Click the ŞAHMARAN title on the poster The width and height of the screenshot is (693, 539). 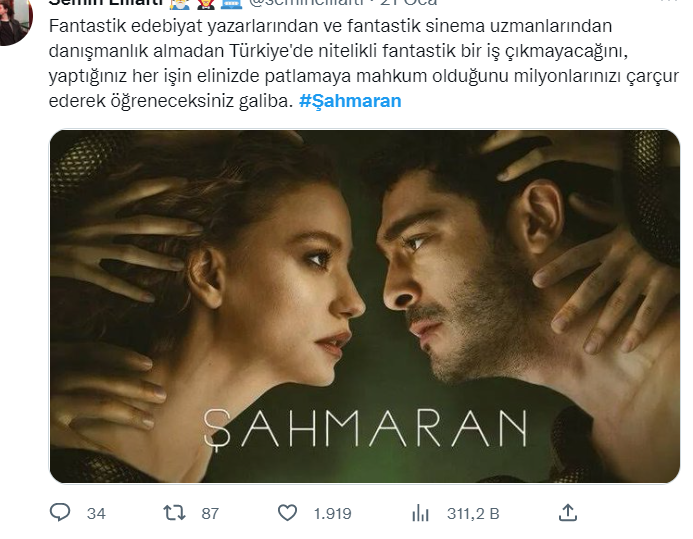pyautogui.click(x=365, y=428)
